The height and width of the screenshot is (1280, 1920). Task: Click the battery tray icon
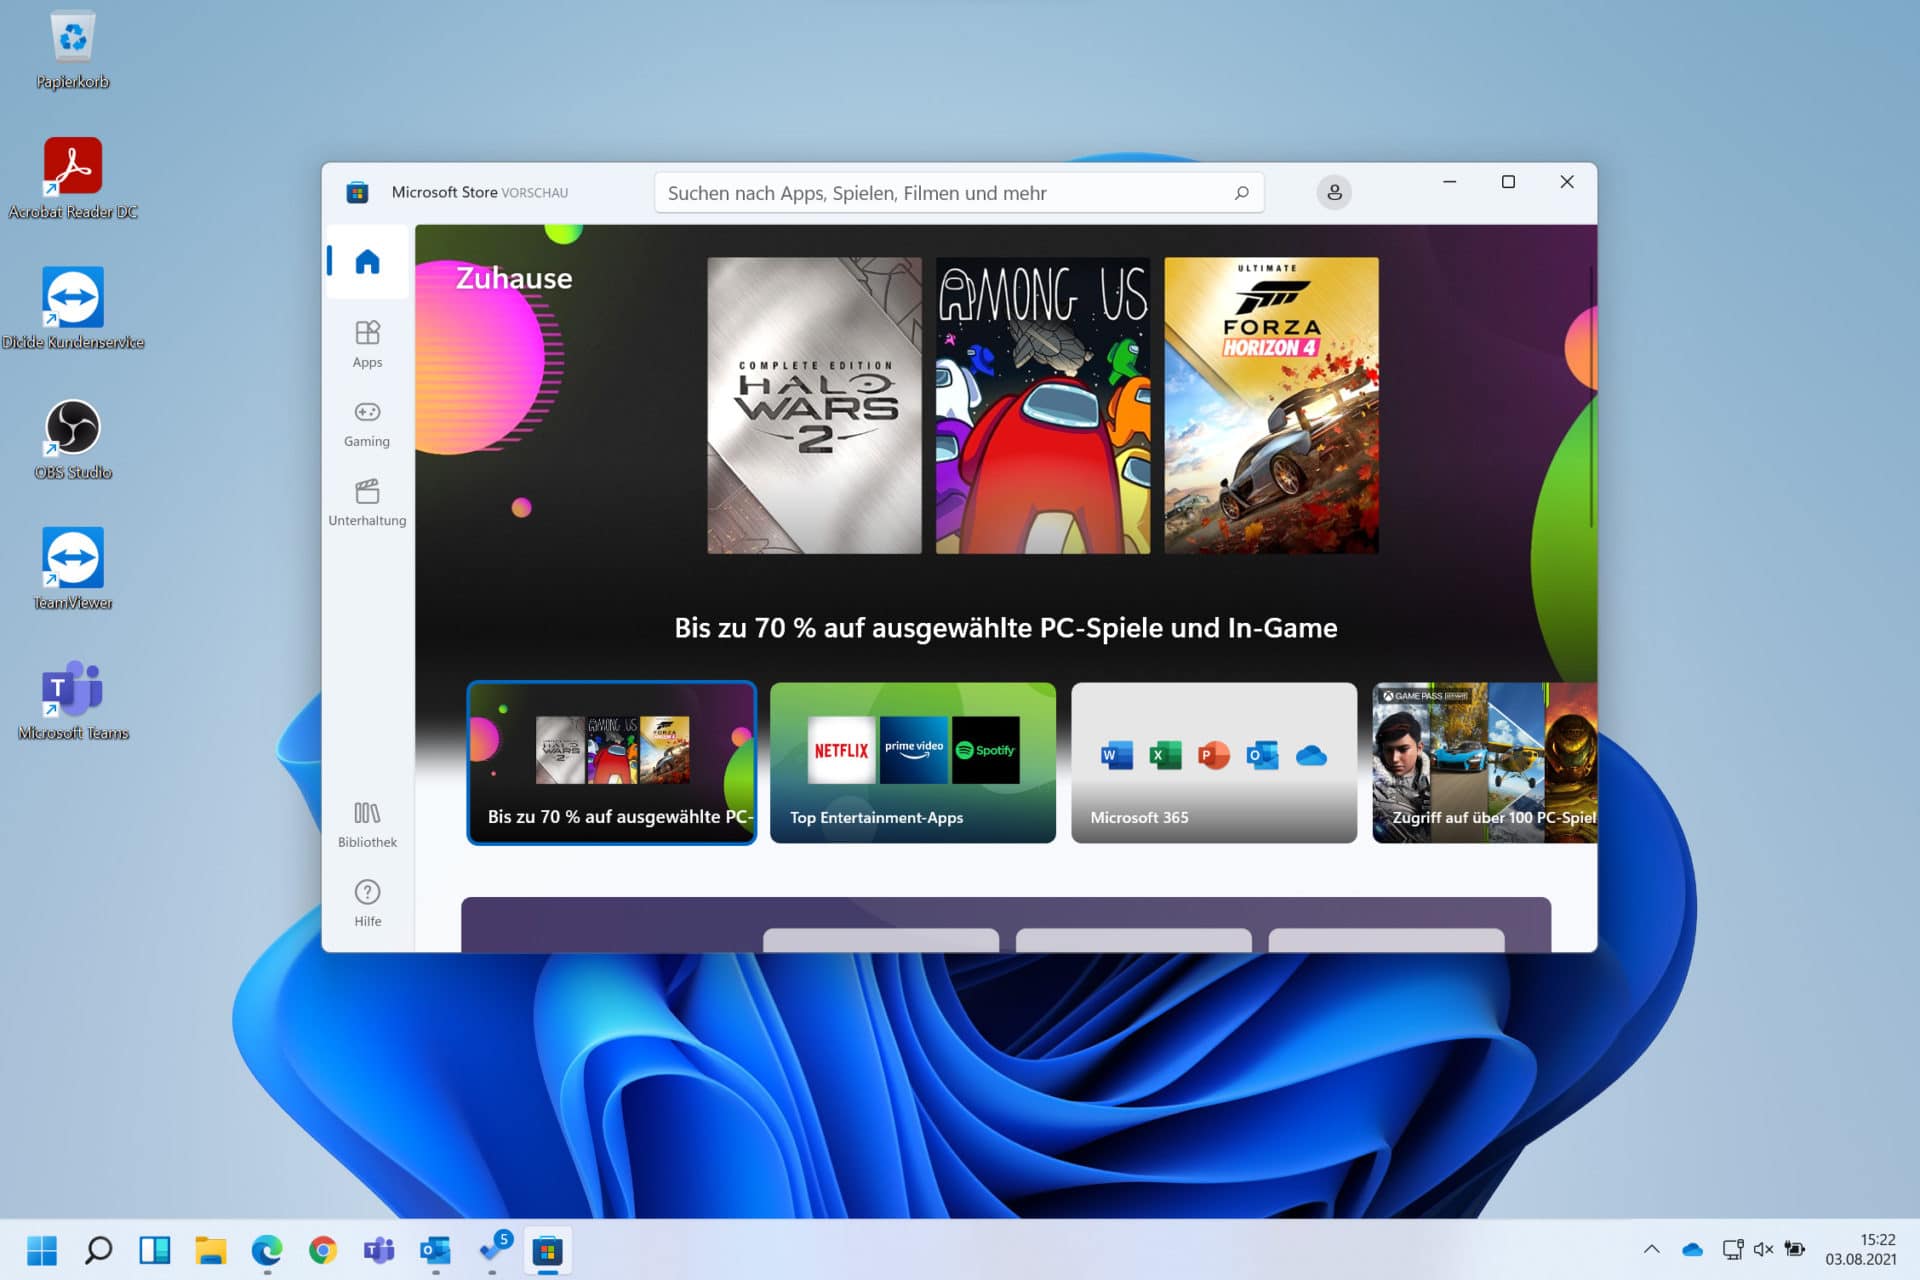(1795, 1249)
